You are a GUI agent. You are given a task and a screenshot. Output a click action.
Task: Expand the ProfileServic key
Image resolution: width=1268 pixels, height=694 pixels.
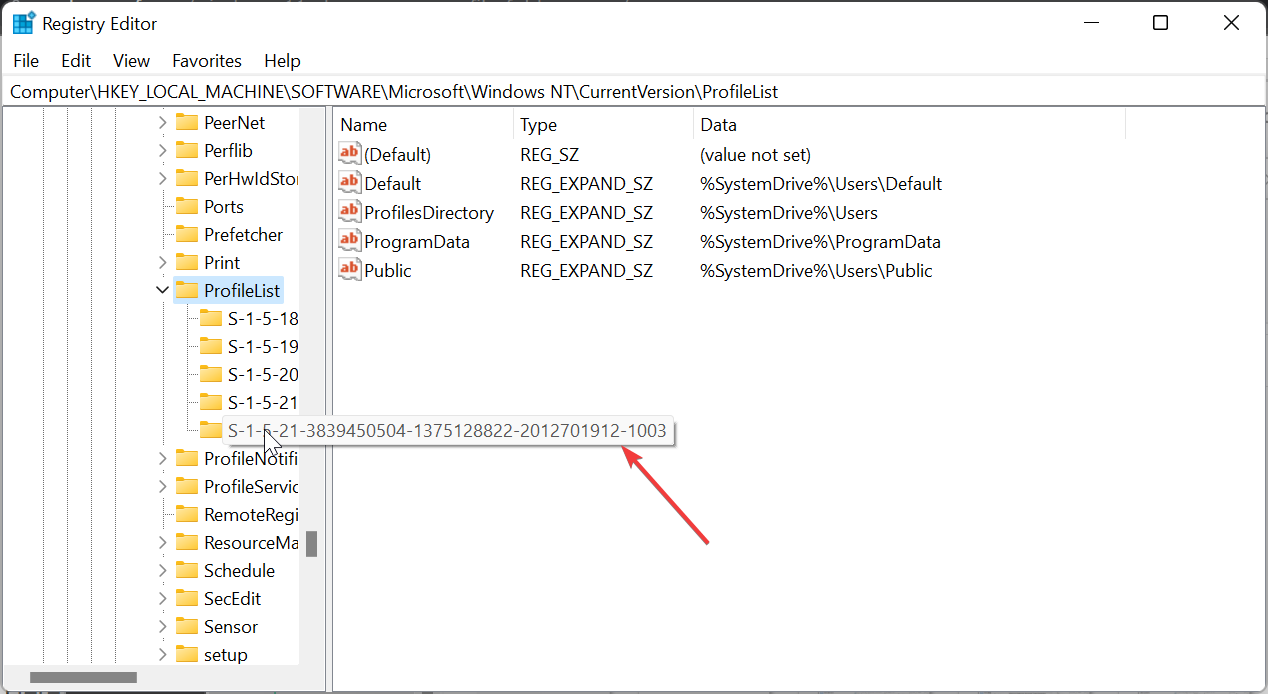pyautogui.click(x=163, y=487)
